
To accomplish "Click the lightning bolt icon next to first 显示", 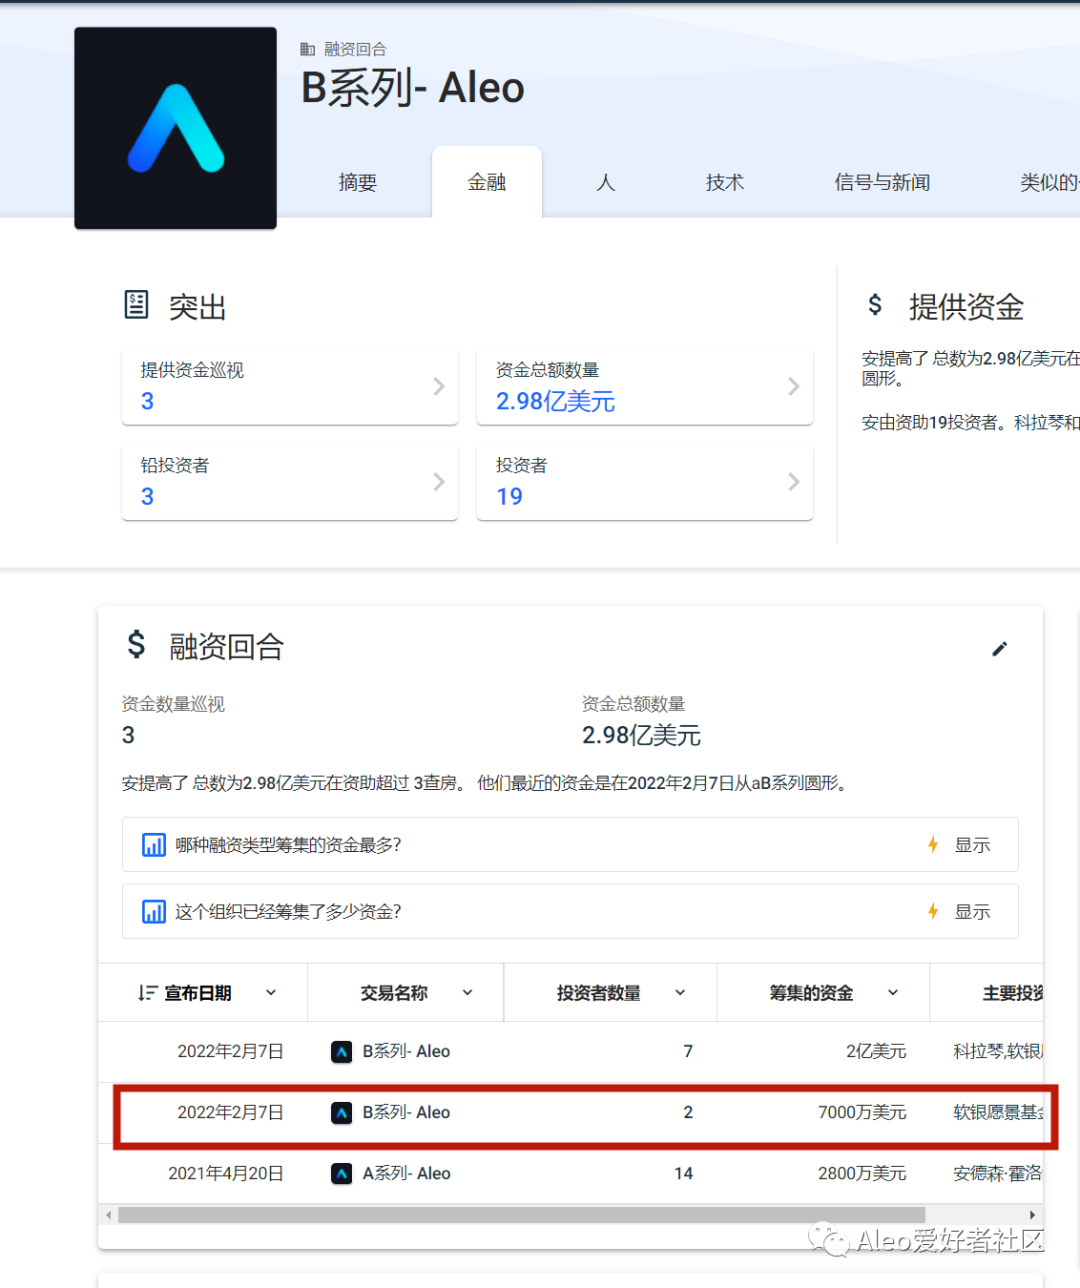I will [x=932, y=845].
